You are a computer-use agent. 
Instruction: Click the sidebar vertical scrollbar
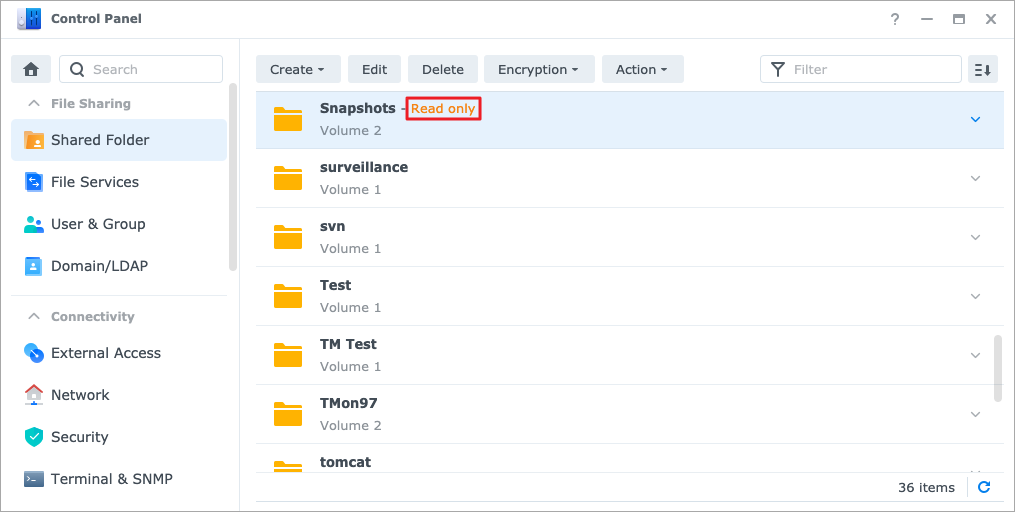[x=233, y=177]
